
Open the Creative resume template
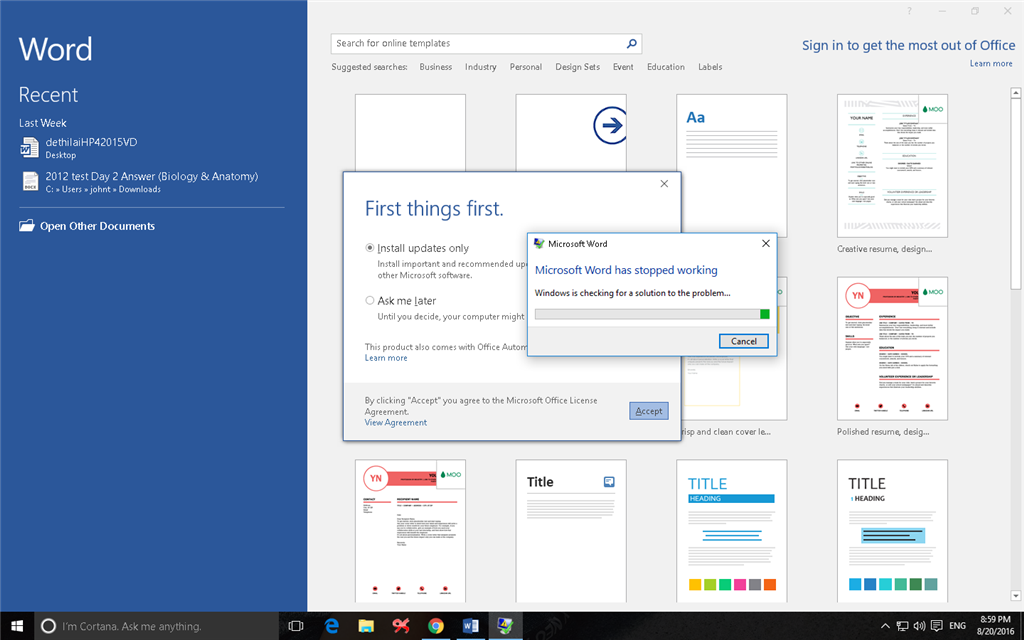tap(892, 165)
